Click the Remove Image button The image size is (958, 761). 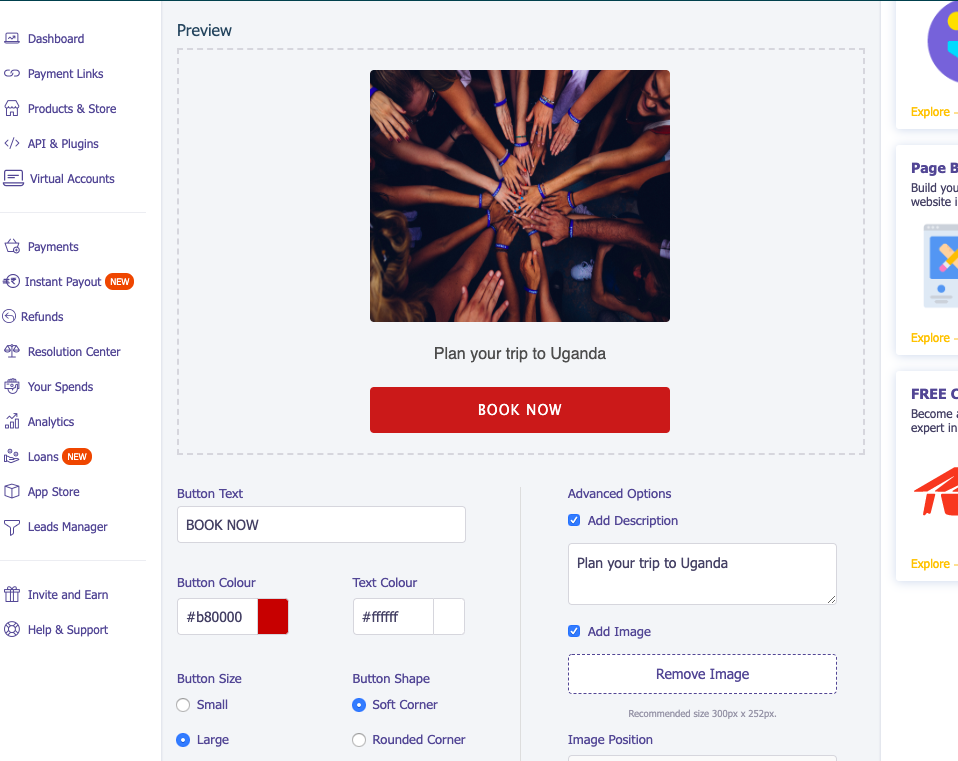[x=702, y=674]
